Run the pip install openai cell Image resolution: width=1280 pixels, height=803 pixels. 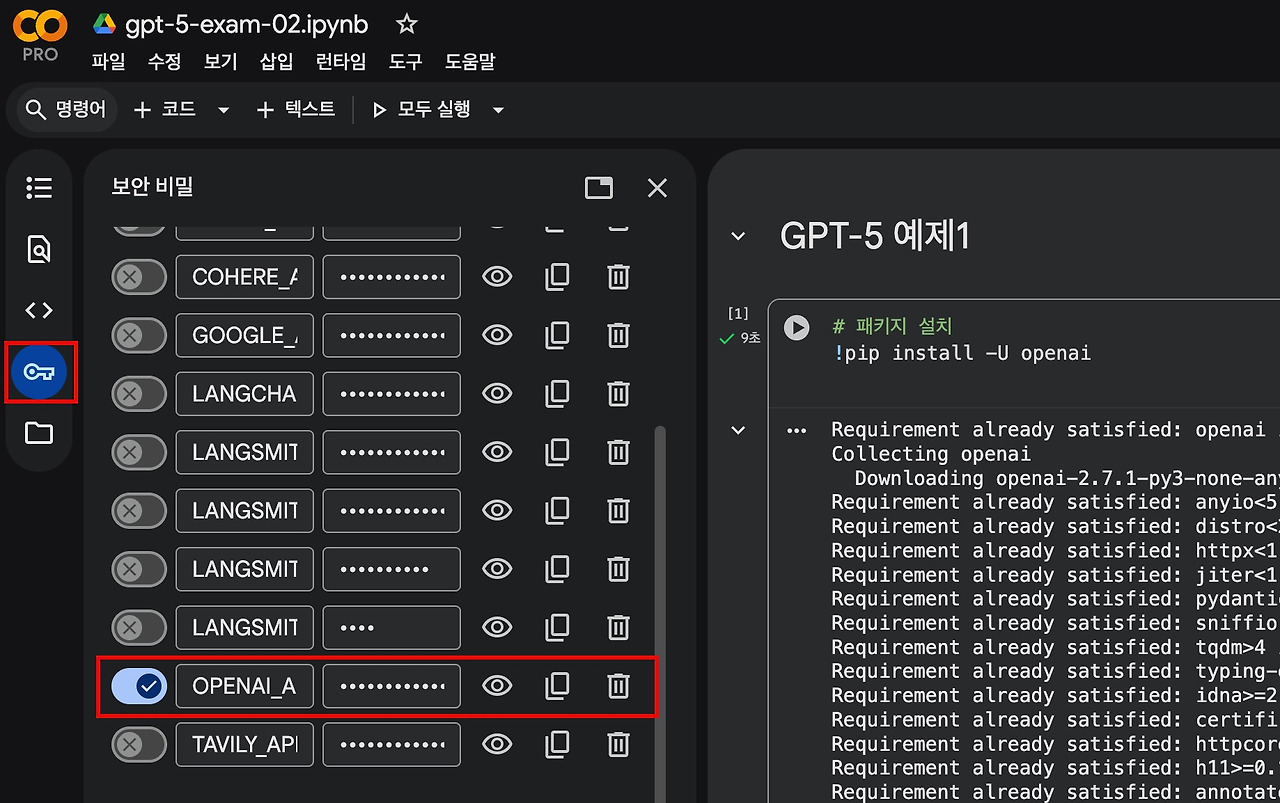796,327
